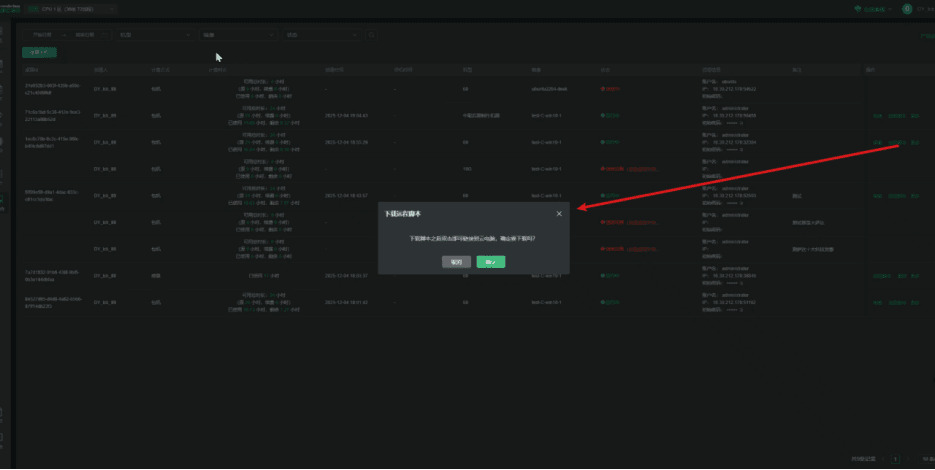The height and width of the screenshot is (470, 935).
Task: Click the search magnifier icon in filter bar
Action: 372,34
